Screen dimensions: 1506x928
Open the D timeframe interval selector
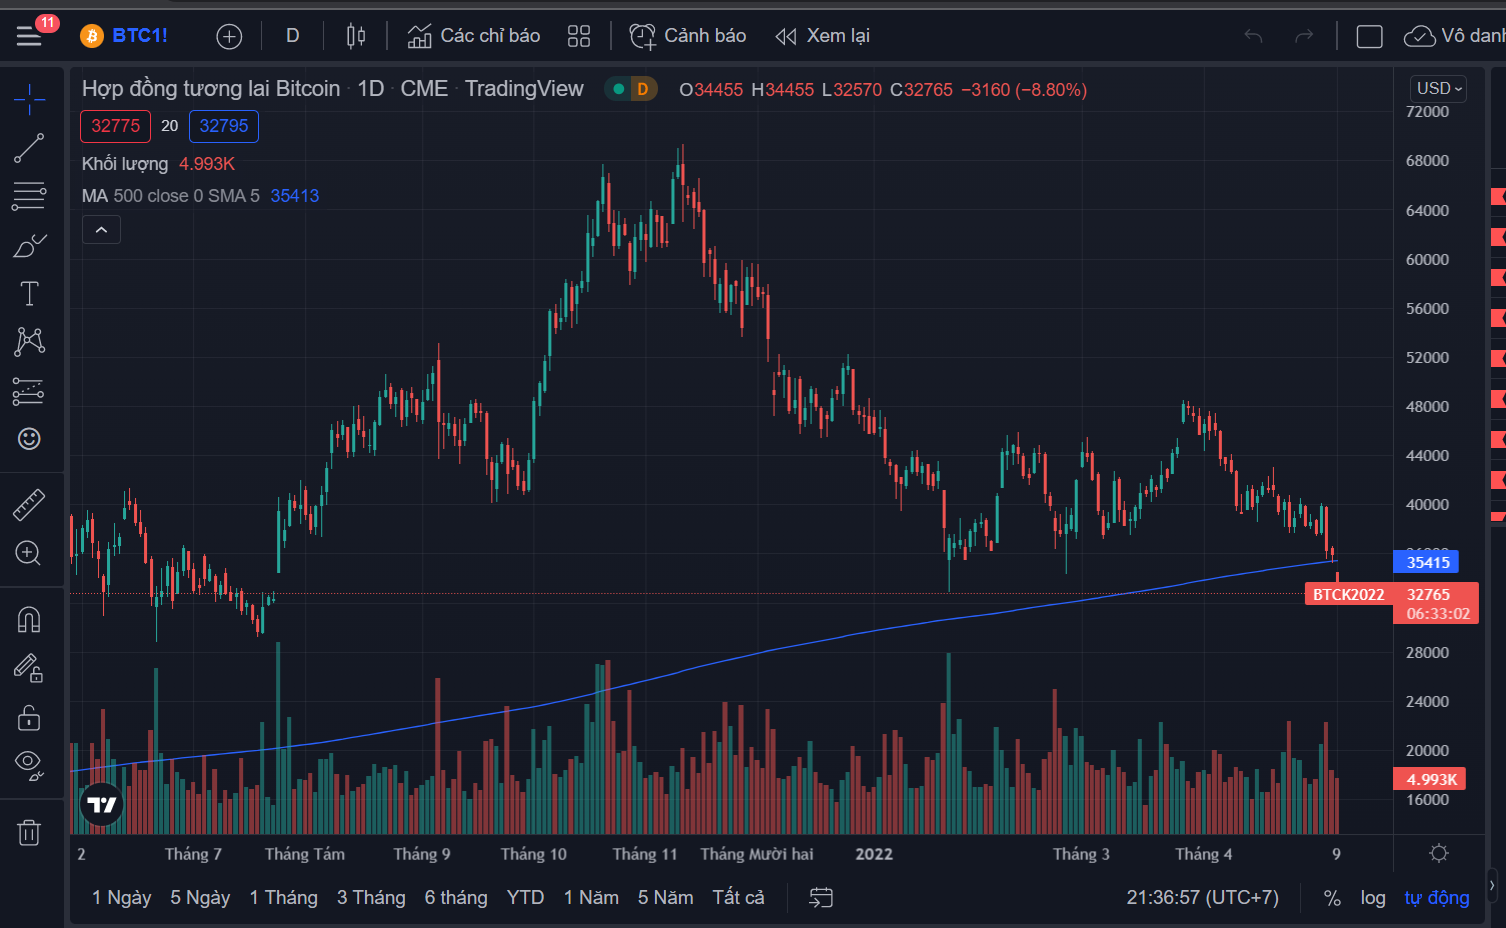293,36
